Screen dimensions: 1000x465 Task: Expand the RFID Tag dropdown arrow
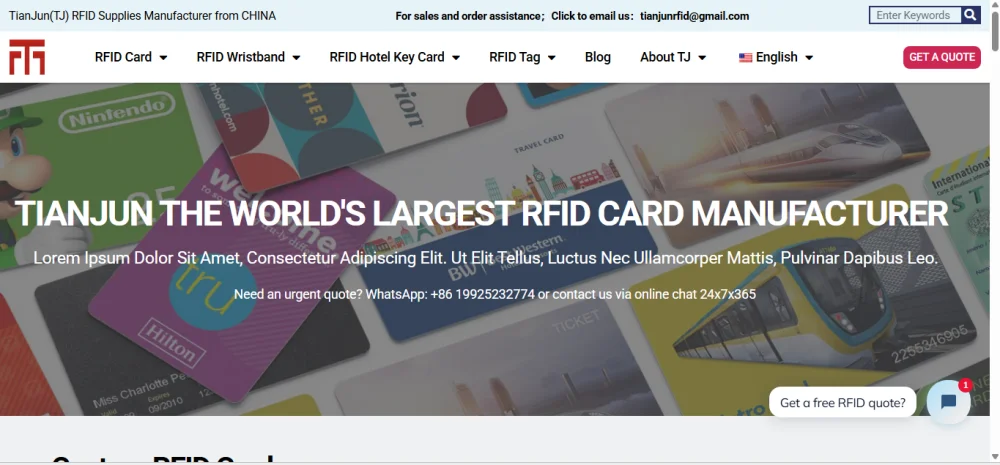pyautogui.click(x=552, y=57)
